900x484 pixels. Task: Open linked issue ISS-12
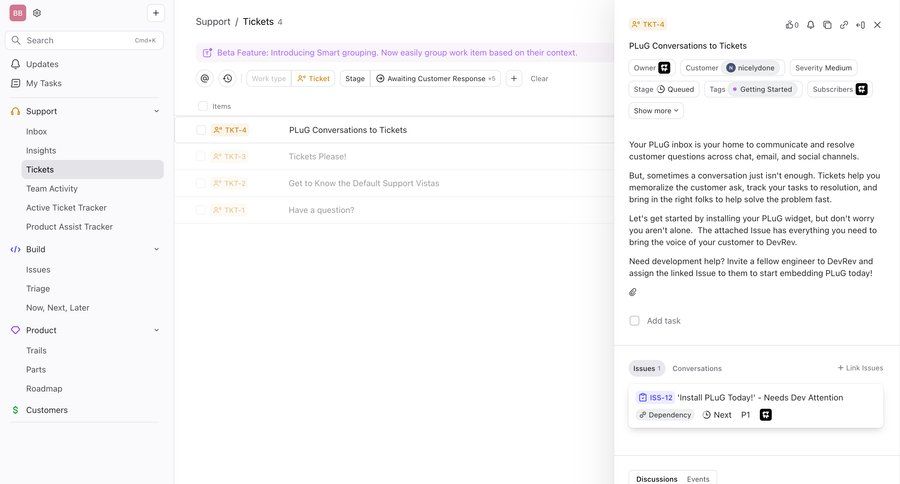(x=756, y=406)
